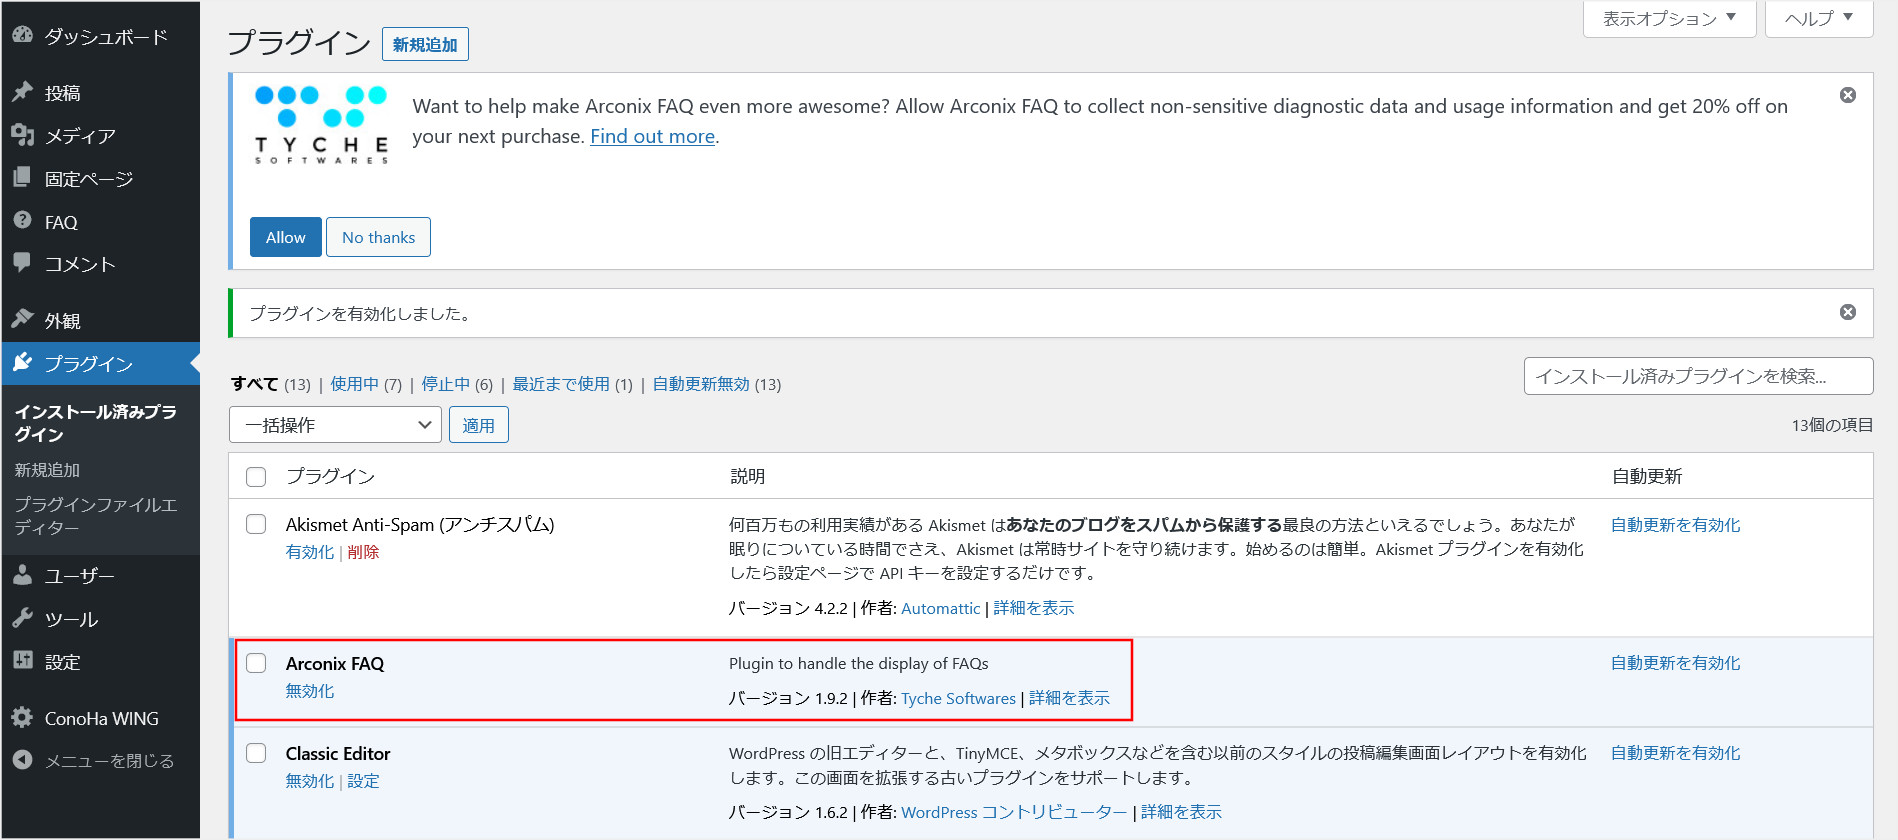Check the Akismet Anti-Spam checkbox

tap(256, 524)
